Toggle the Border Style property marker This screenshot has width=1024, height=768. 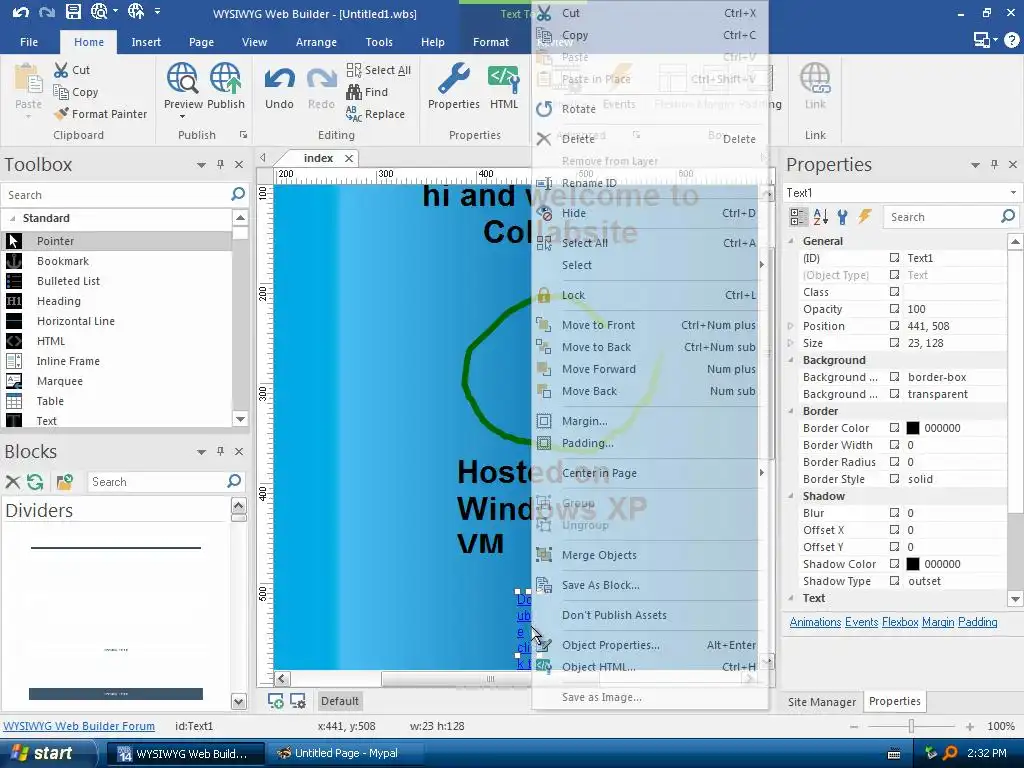894,479
